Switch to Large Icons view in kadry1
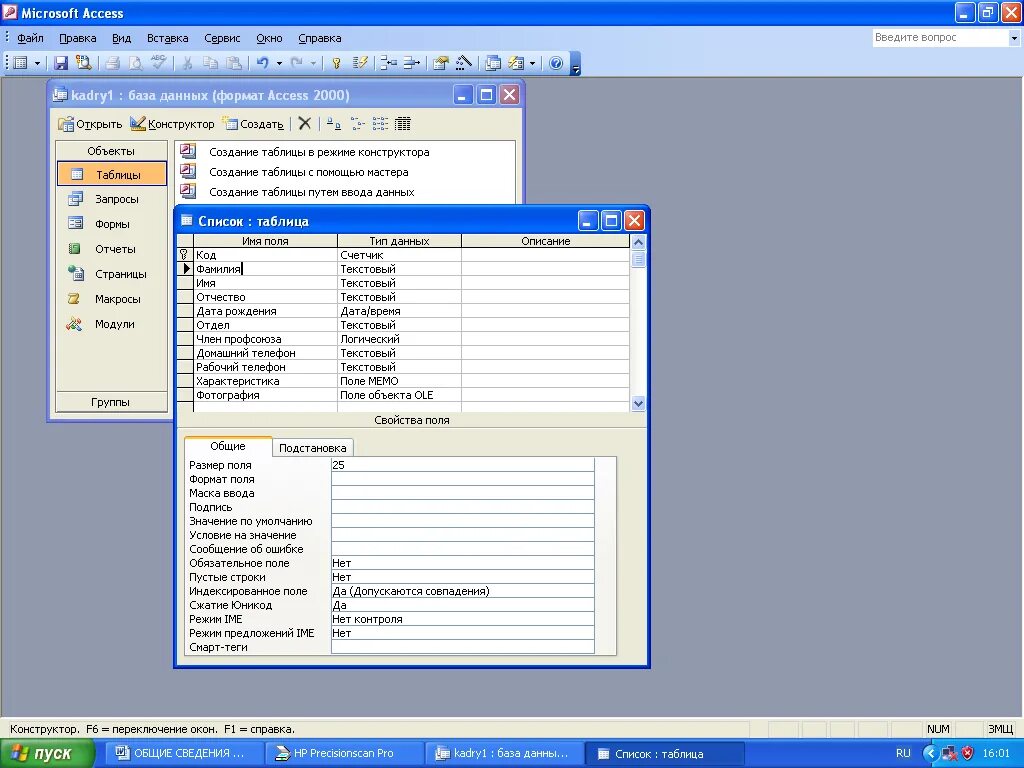Viewport: 1024px width, 768px height. (334, 123)
